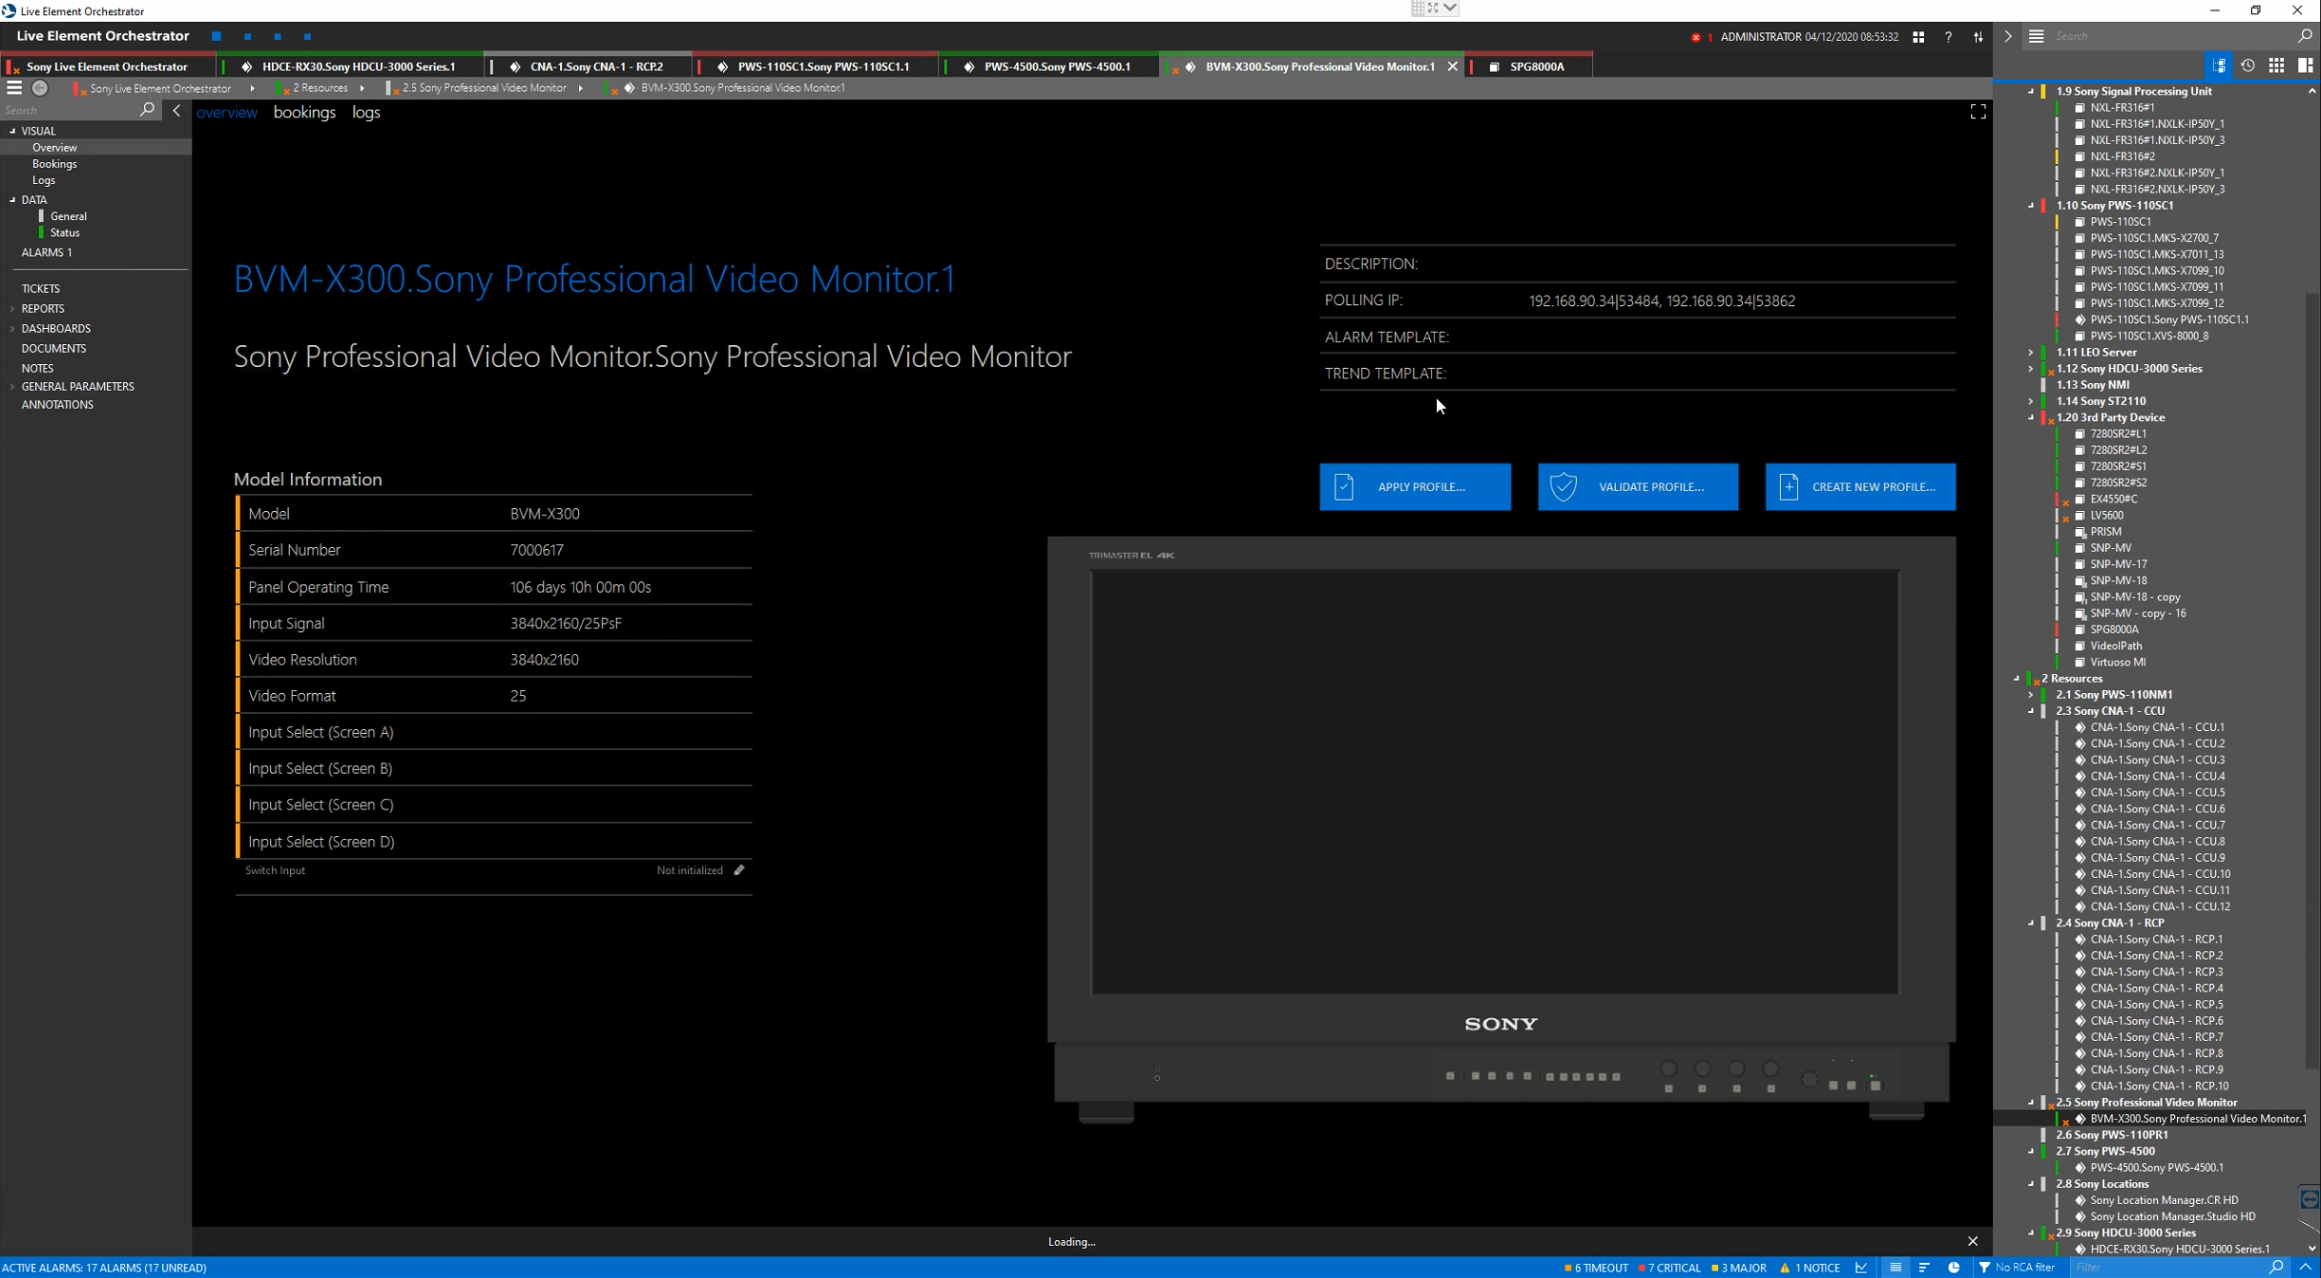Viewport: 2321px width, 1278px height.
Task: Click the right panel Search field
Action: (2172, 36)
